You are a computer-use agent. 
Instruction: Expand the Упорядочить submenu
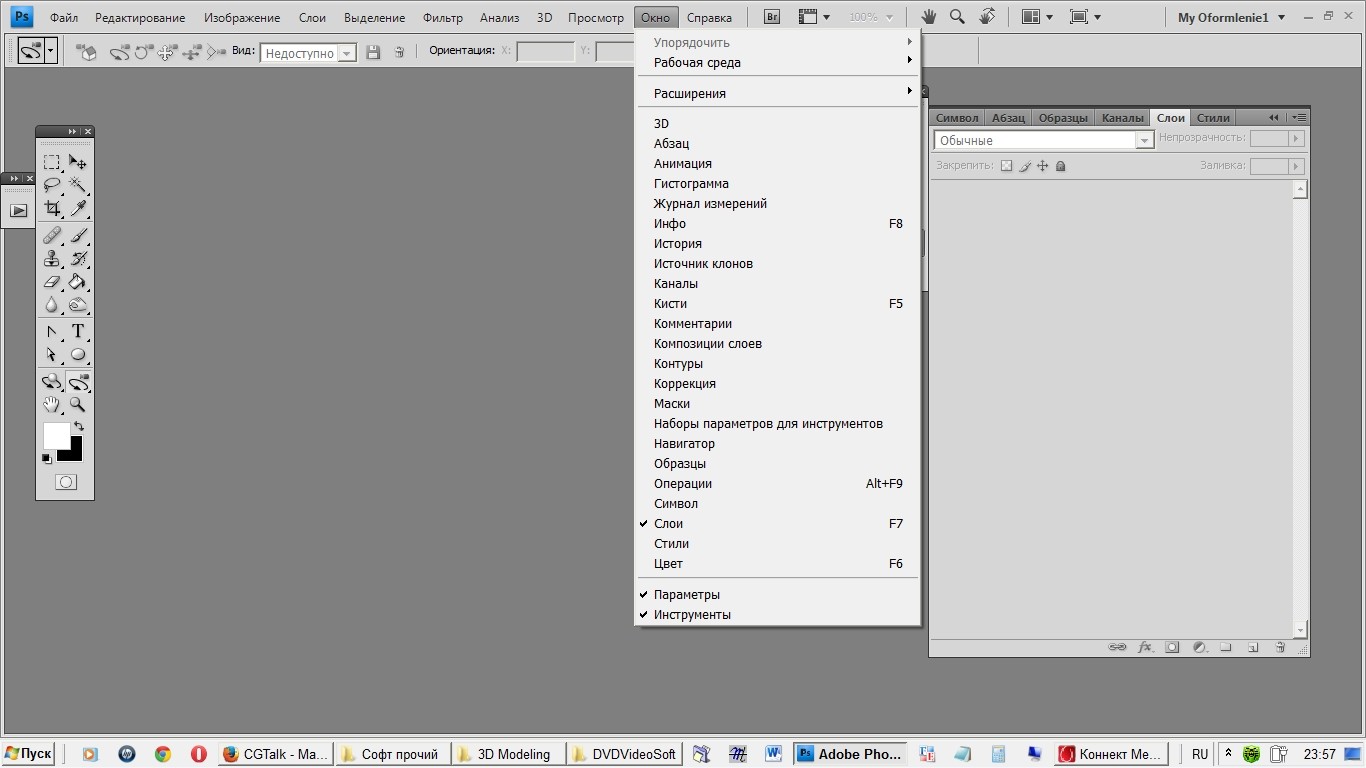(778, 42)
